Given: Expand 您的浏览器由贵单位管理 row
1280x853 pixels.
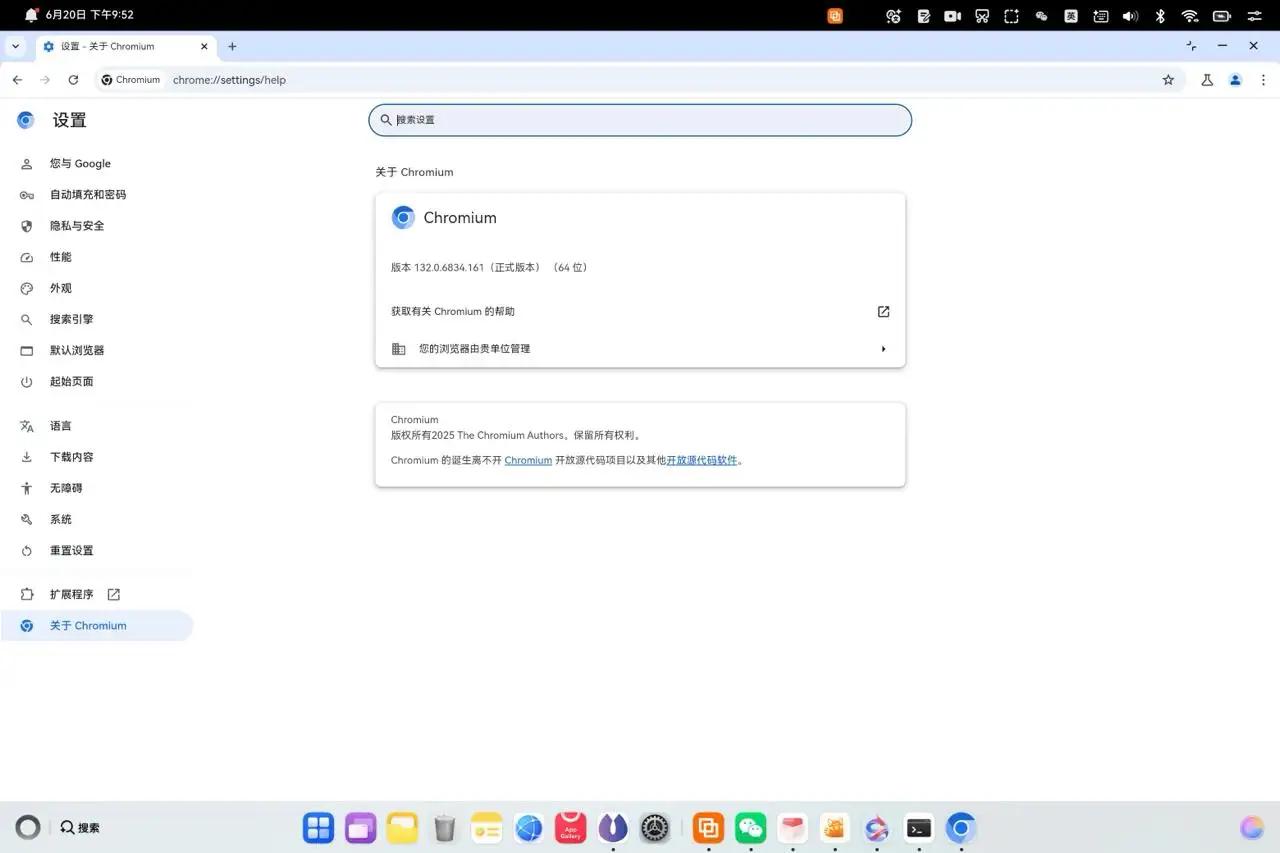Looking at the screenshot, I should tap(640, 349).
